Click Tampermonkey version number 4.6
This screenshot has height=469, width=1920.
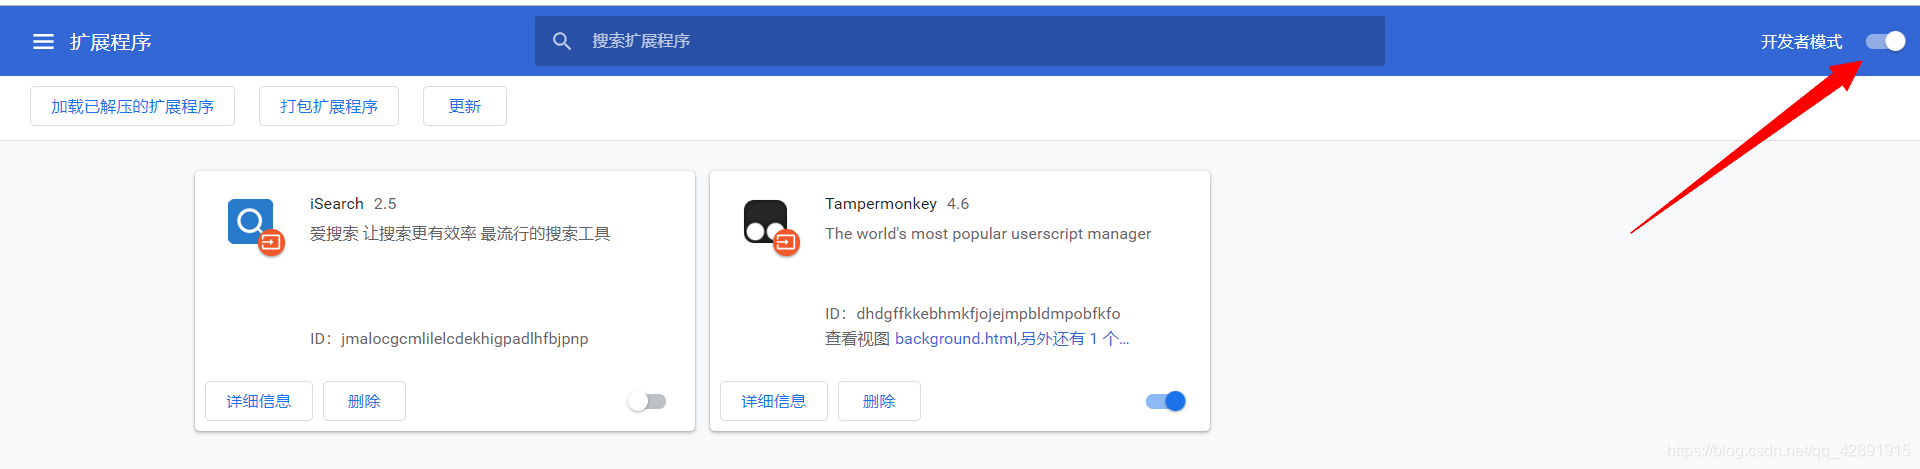(958, 203)
